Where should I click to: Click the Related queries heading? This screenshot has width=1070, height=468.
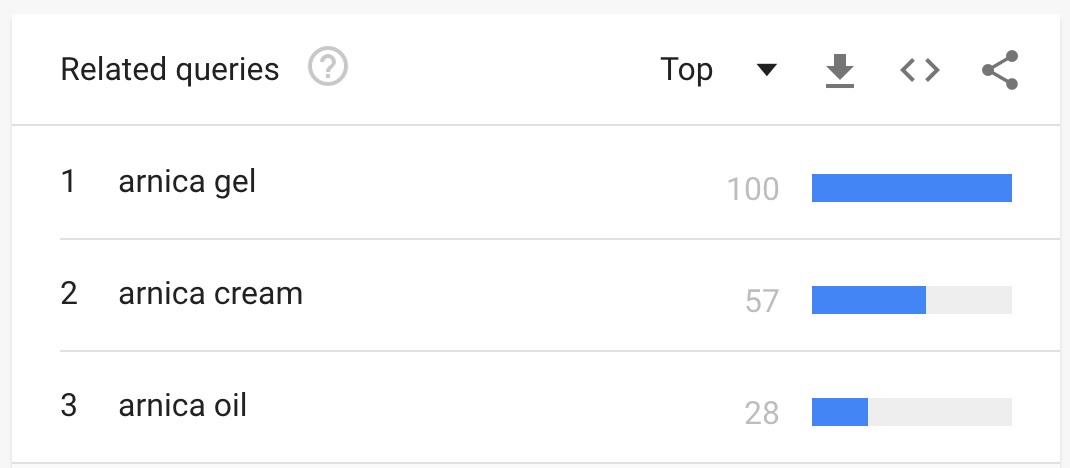[170, 70]
